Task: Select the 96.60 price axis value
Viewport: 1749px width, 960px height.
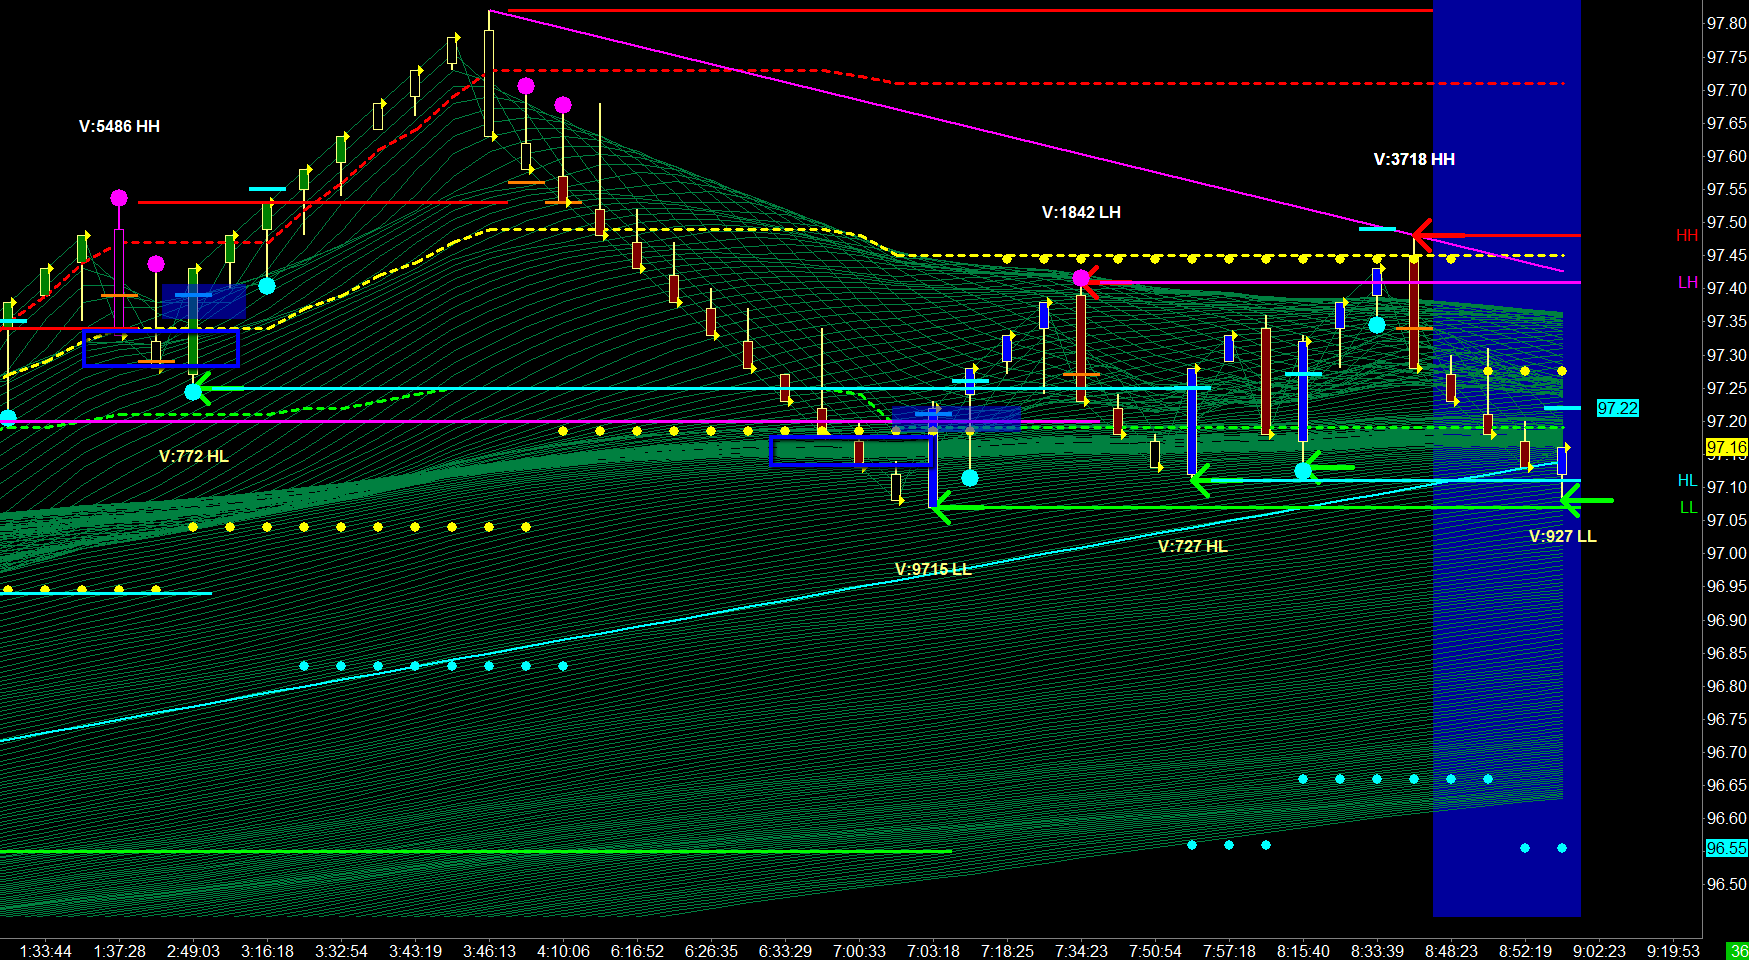Action: point(1727,819)
